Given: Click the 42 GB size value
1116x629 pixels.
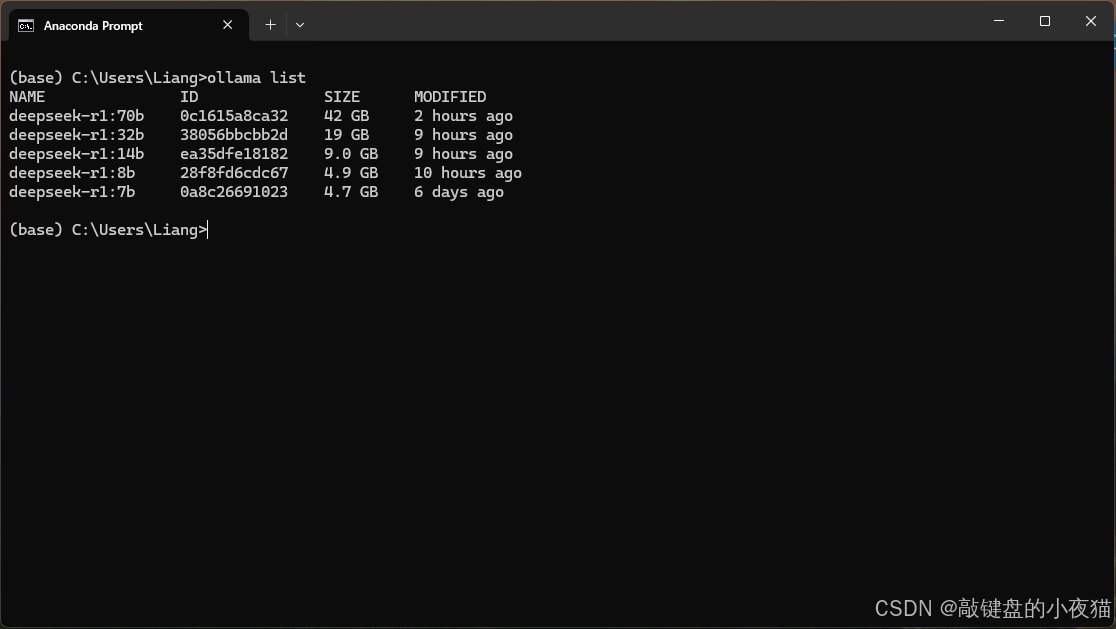Looking at the screenshot, I should point(347,116).
